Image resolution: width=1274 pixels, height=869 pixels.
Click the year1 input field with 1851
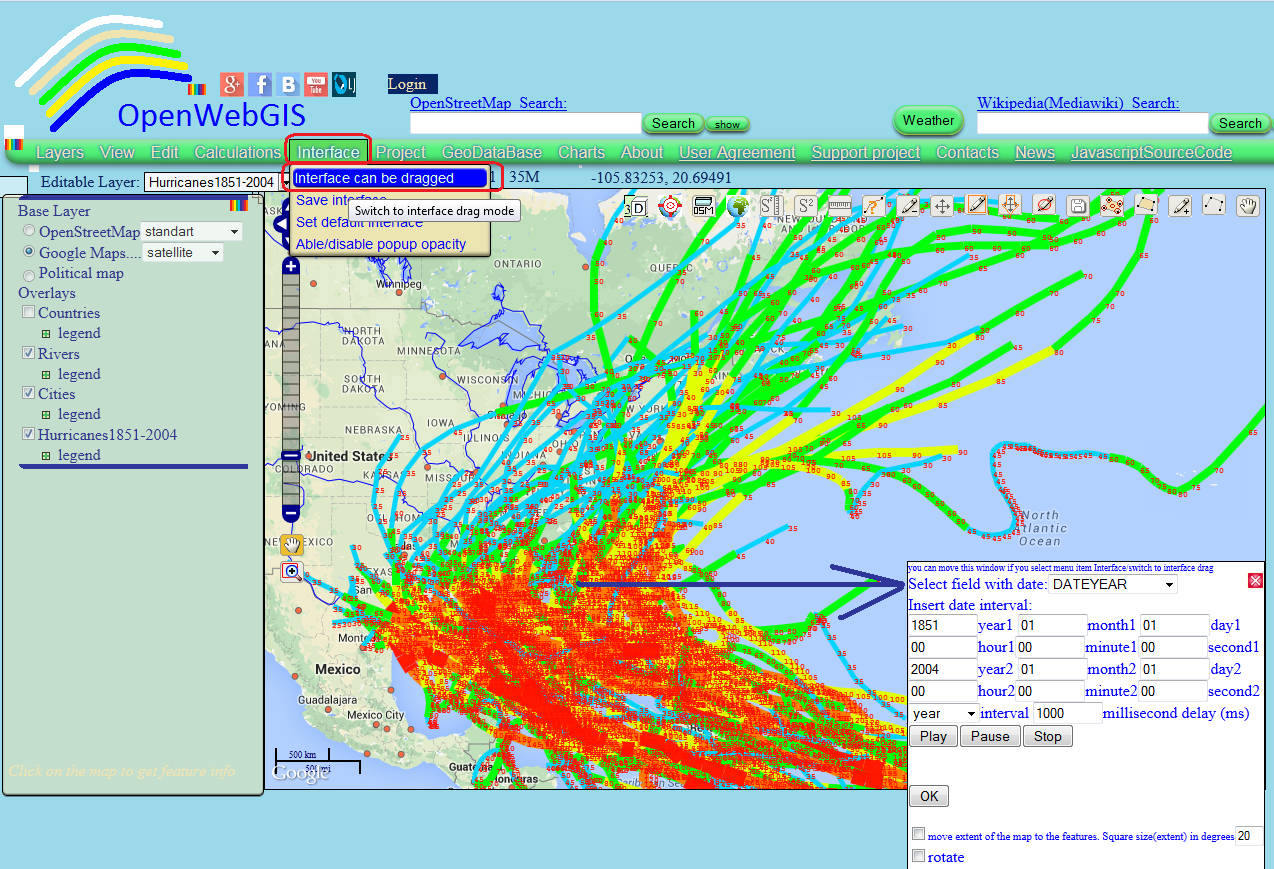pos(943,625)
